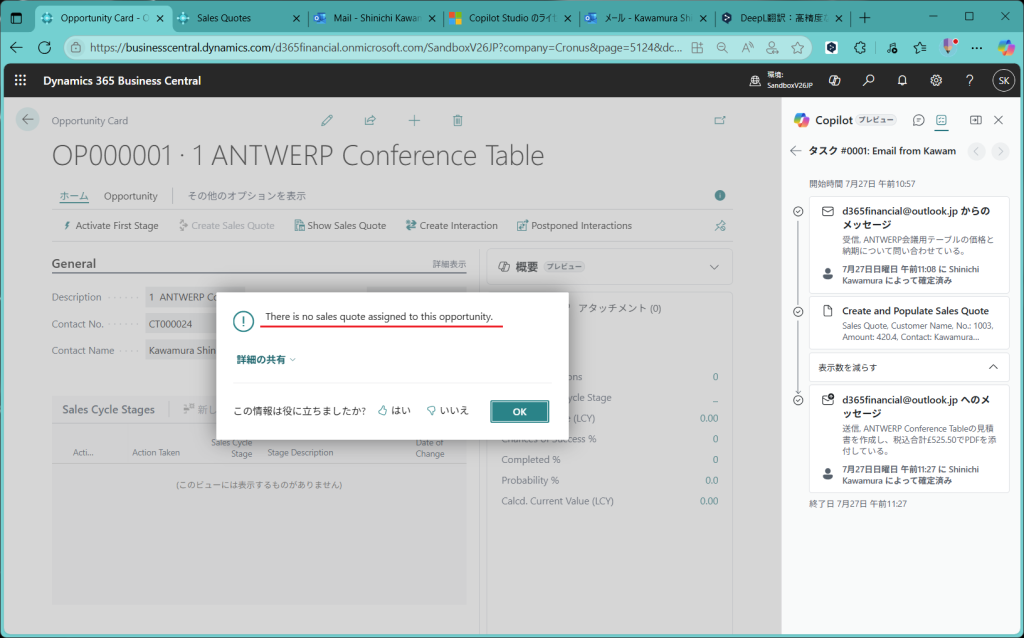
Task: Add page to favorites with star icon
Action: click(797, 47)
